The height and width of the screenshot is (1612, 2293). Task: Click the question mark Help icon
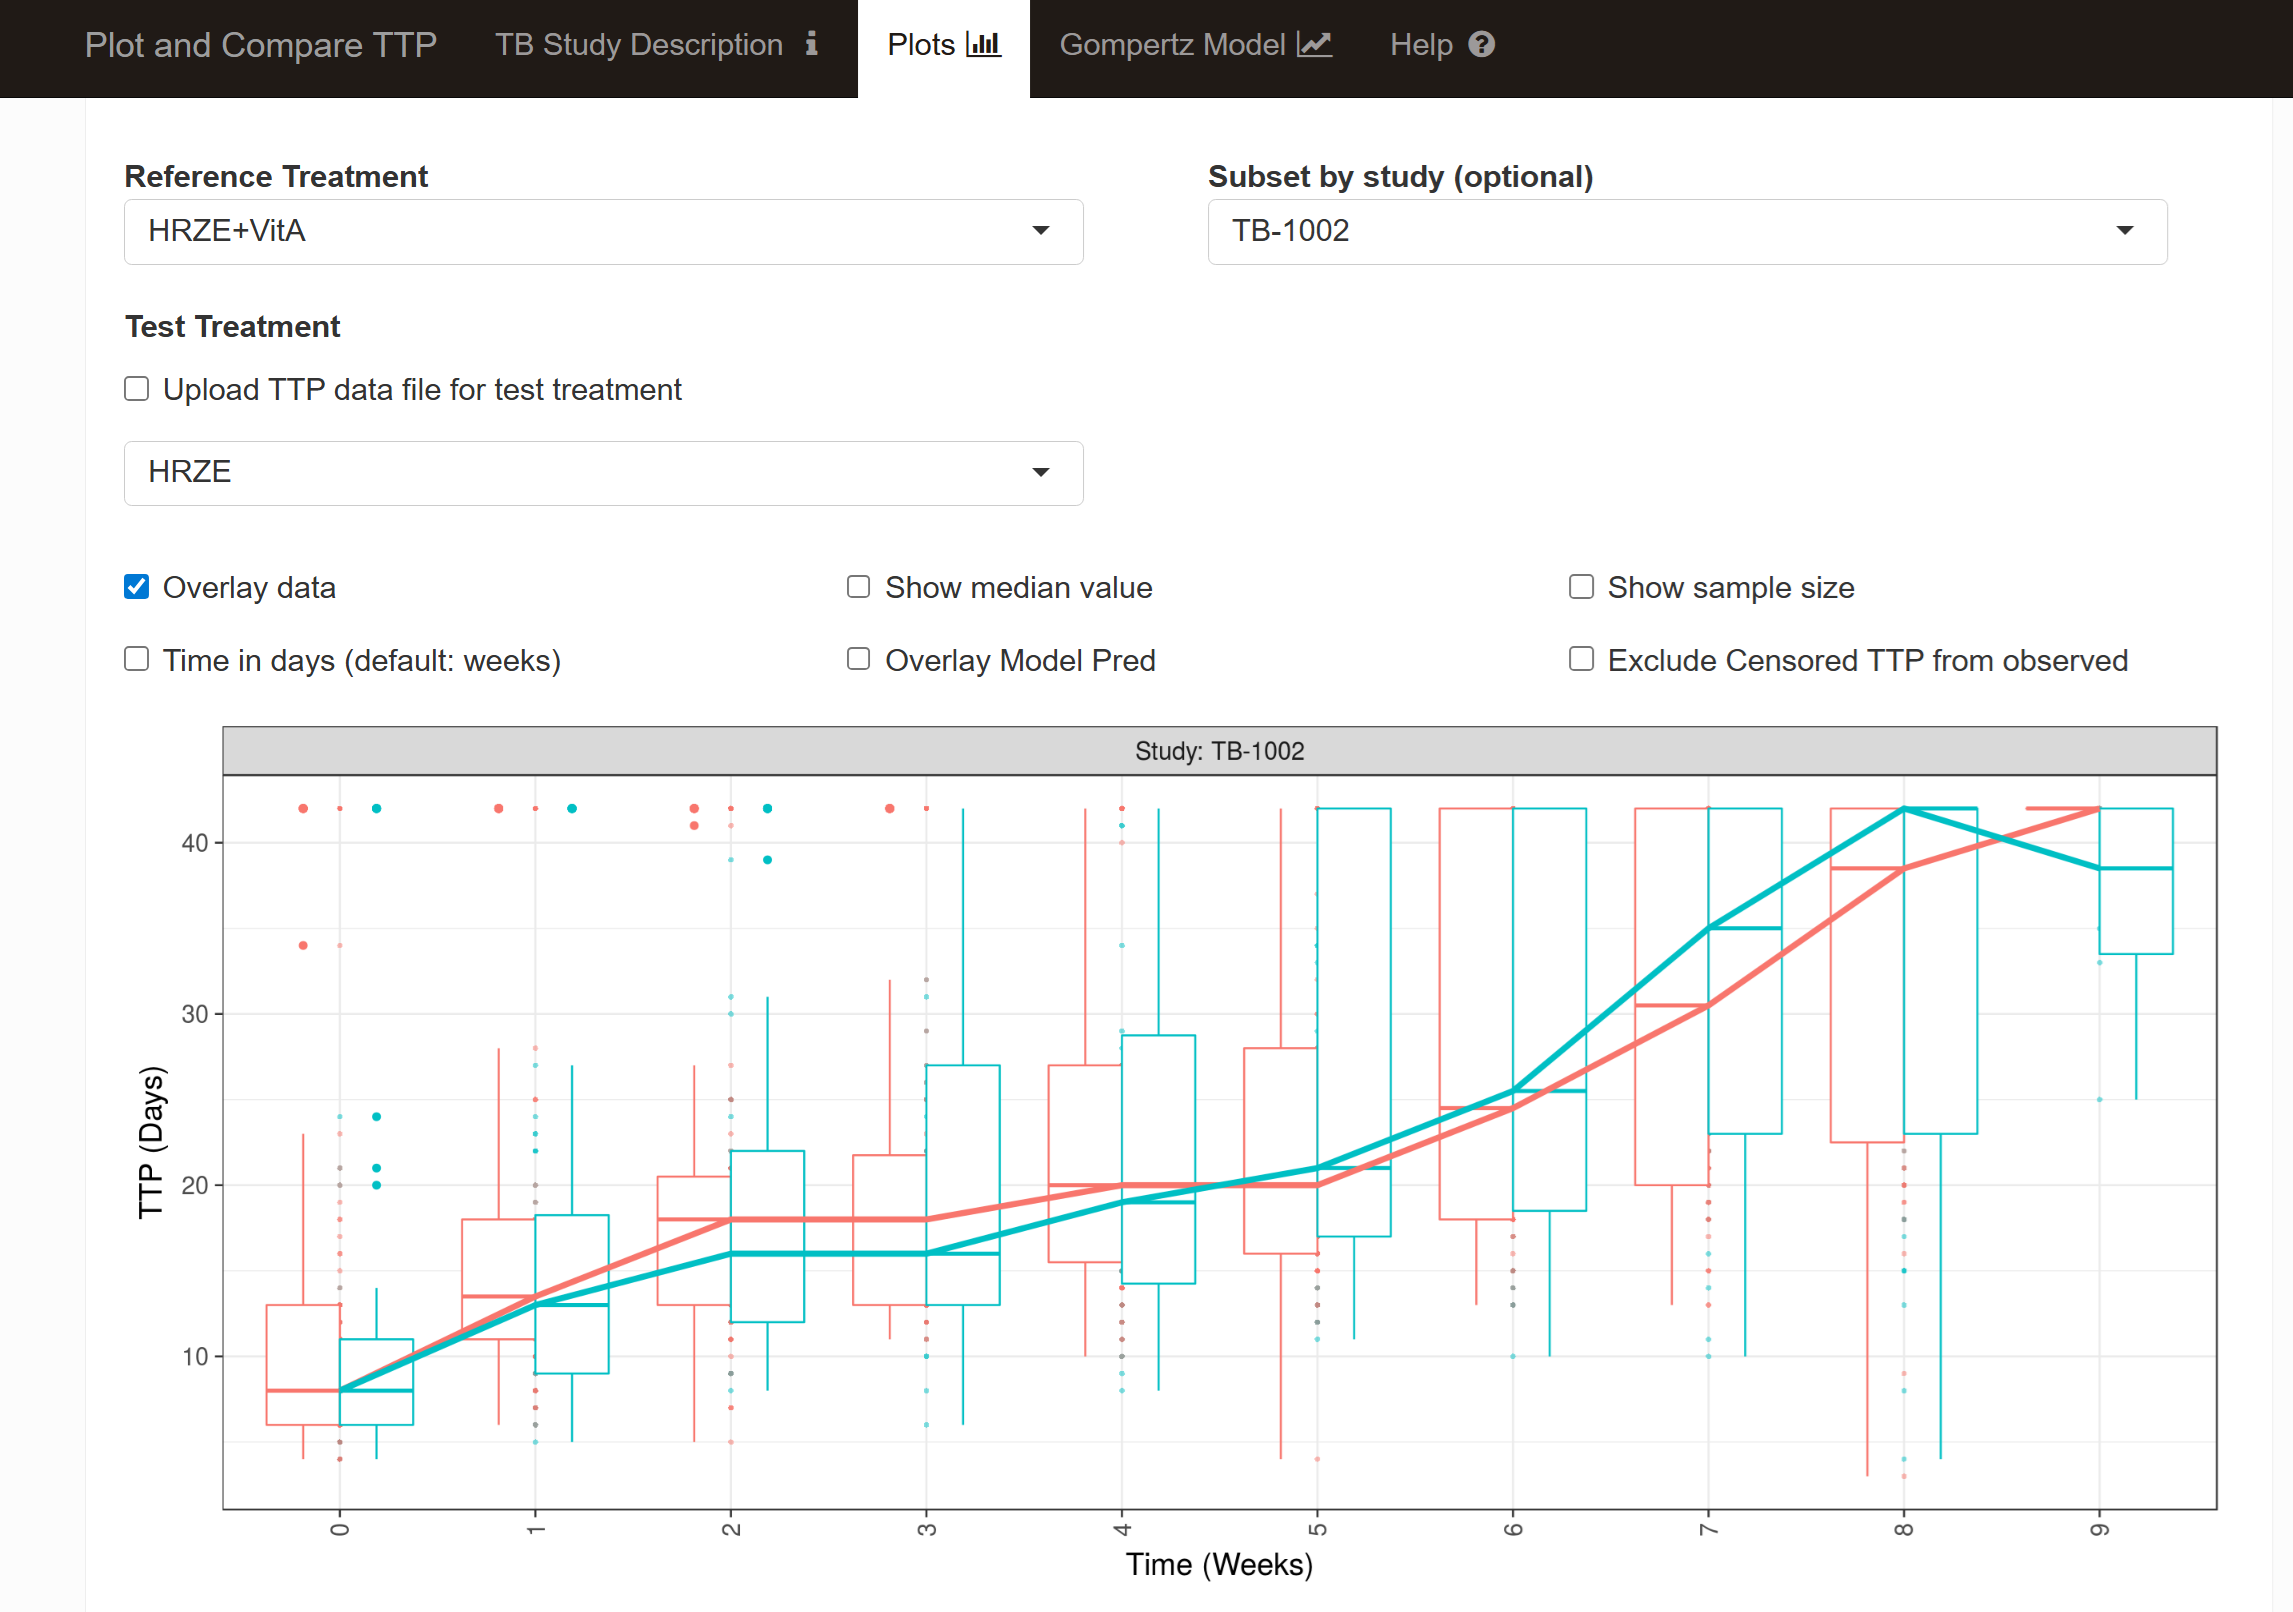click(x=1481, y=44)
